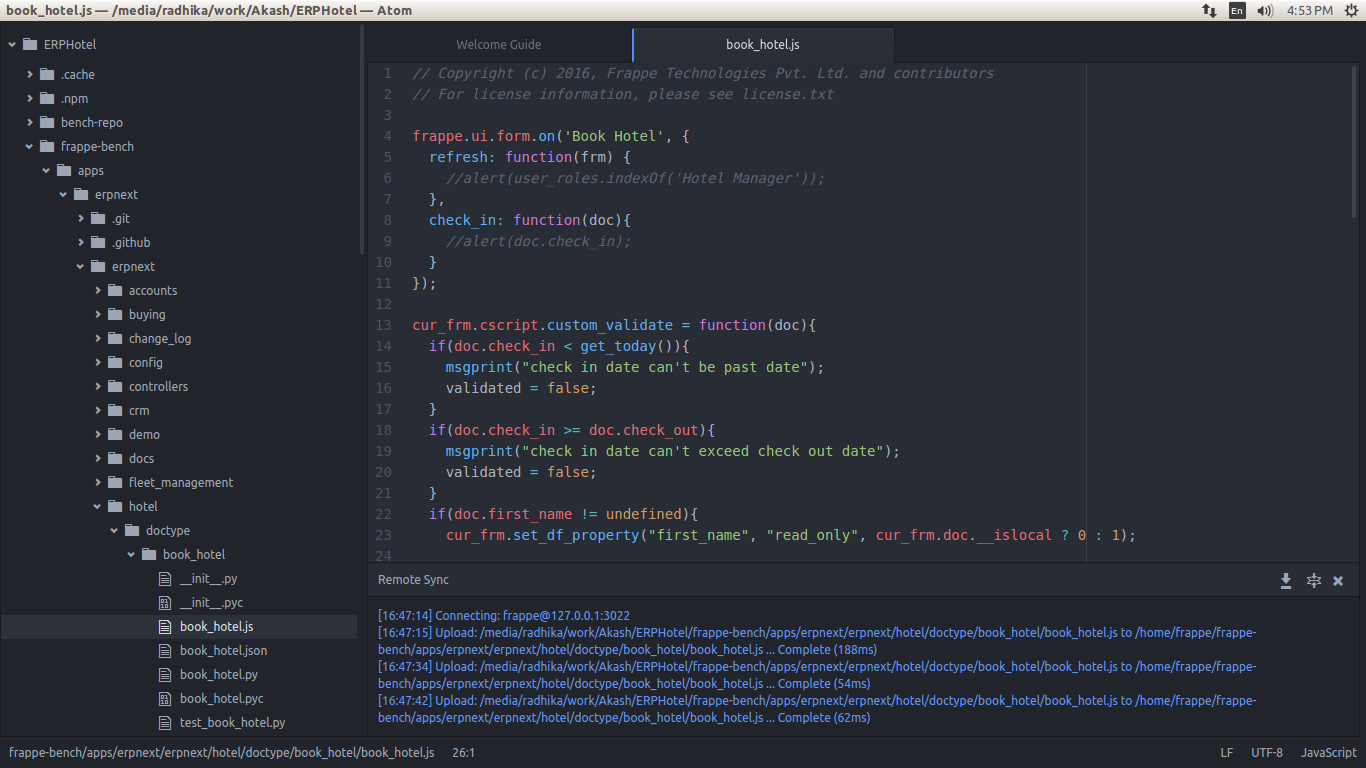1366x768 pixels.
Task: Close the Remote Sync panel
Action: pyautogui.click(x=1338, y=580)
